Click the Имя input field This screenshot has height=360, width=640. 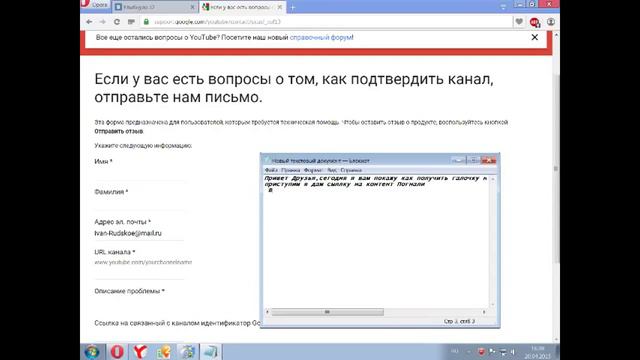pyautogui.click(x=141, y=174)
